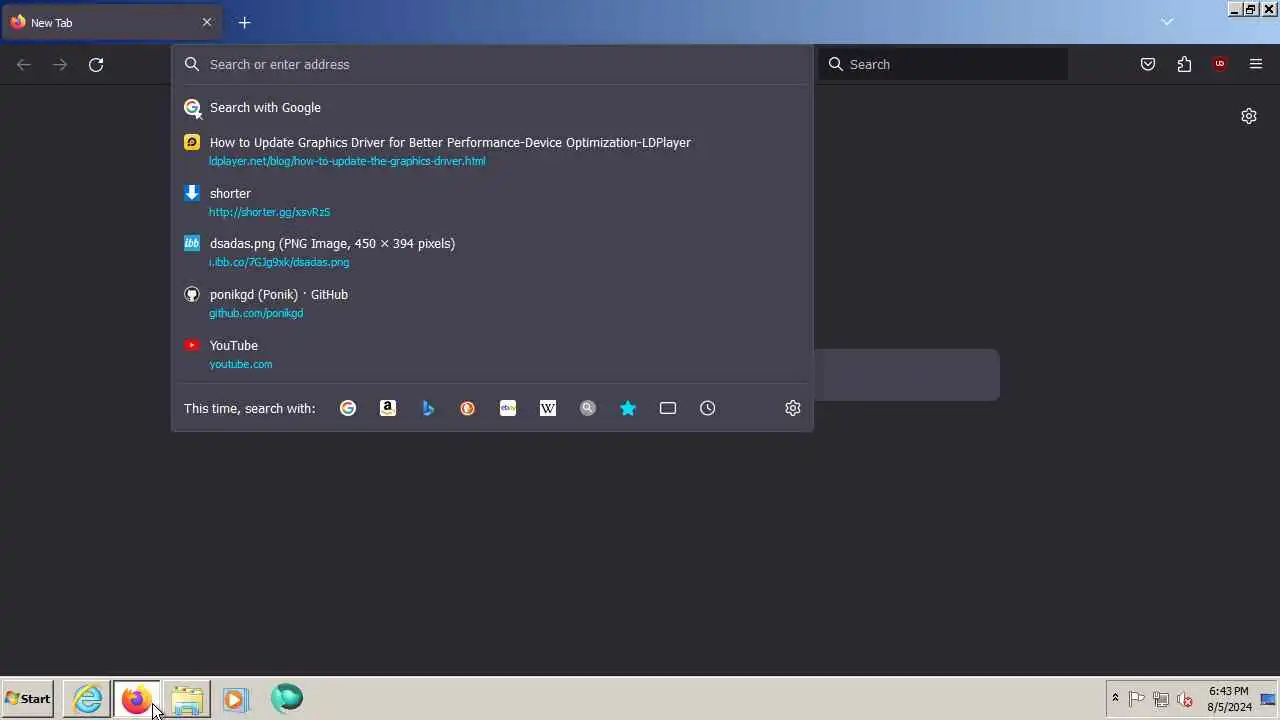Open the taskbar clock 6:43 PM
1280x720 pixels.
click(1229, 699)
